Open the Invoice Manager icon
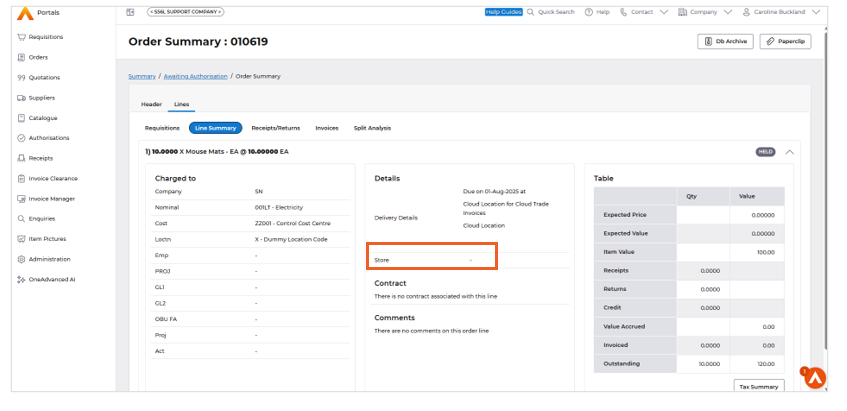847x411 pixels. coord(22,199)
